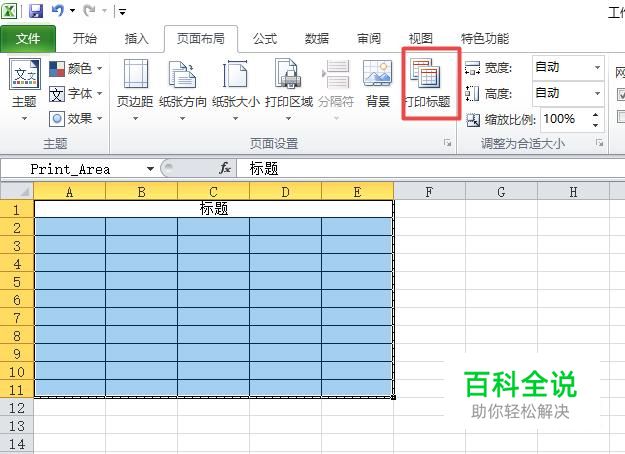The width and height of the screenshot is (625, 454).
Task: Click the Undo arrow icon
Action: pos(58,11)
